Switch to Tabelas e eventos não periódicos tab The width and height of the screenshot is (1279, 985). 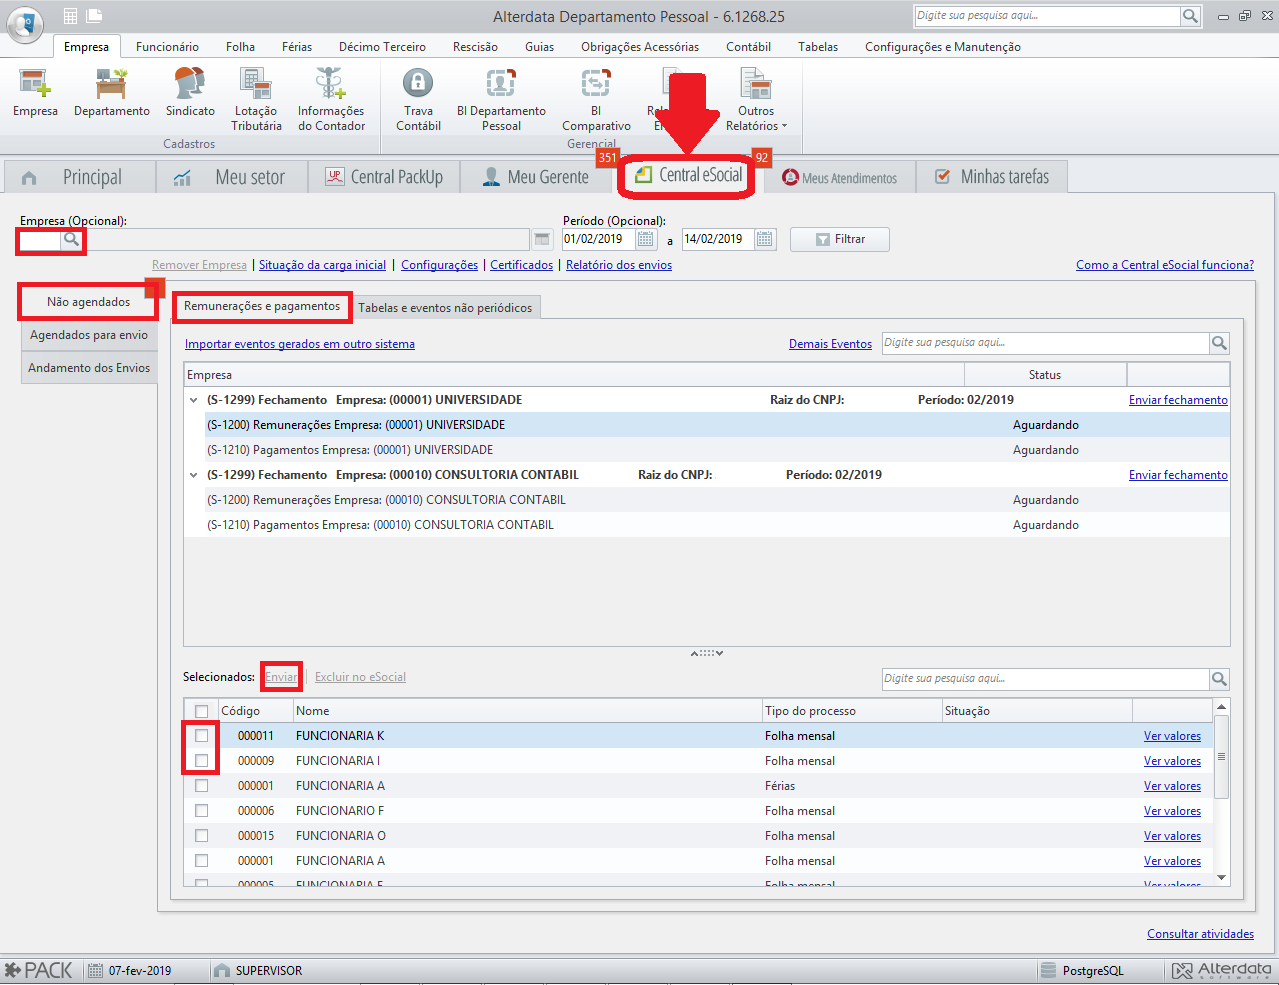point(445,308)
